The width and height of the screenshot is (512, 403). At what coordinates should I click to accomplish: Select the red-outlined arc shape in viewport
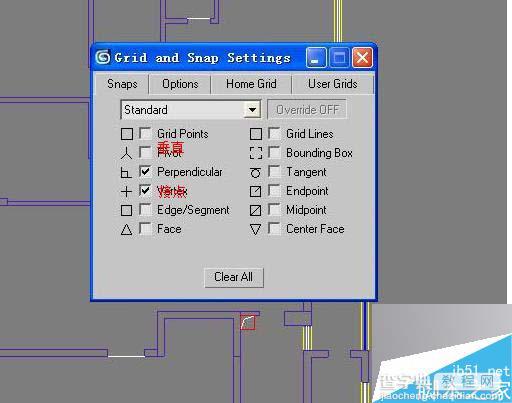coord(248,322)
